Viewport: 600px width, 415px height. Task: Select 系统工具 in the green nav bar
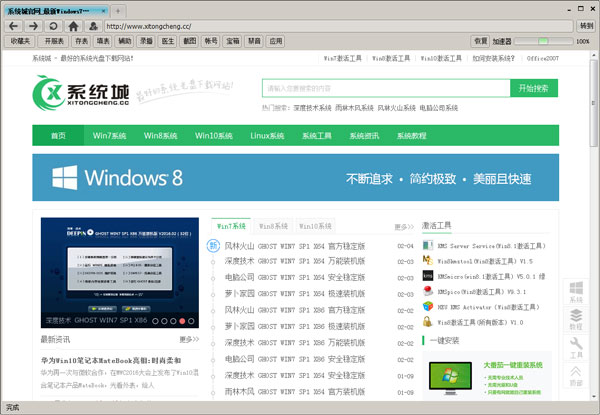click(317, 135)
